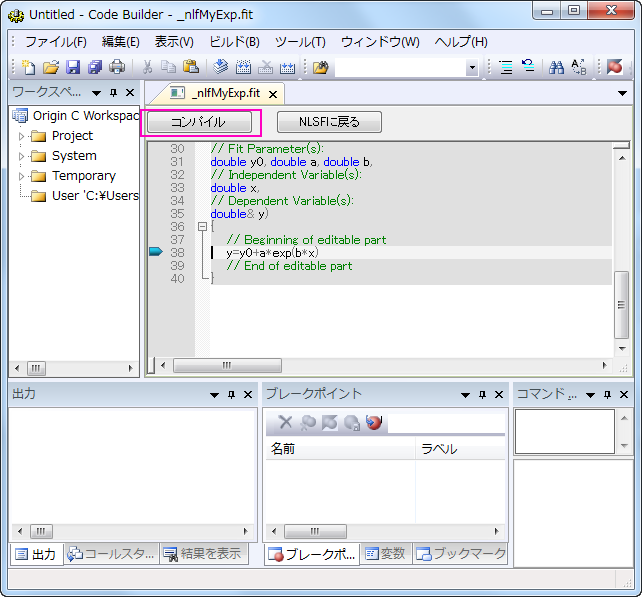The image size is (642, 597).
Task: Open the breakpoint panel options arrow
Action: point(465,395)
